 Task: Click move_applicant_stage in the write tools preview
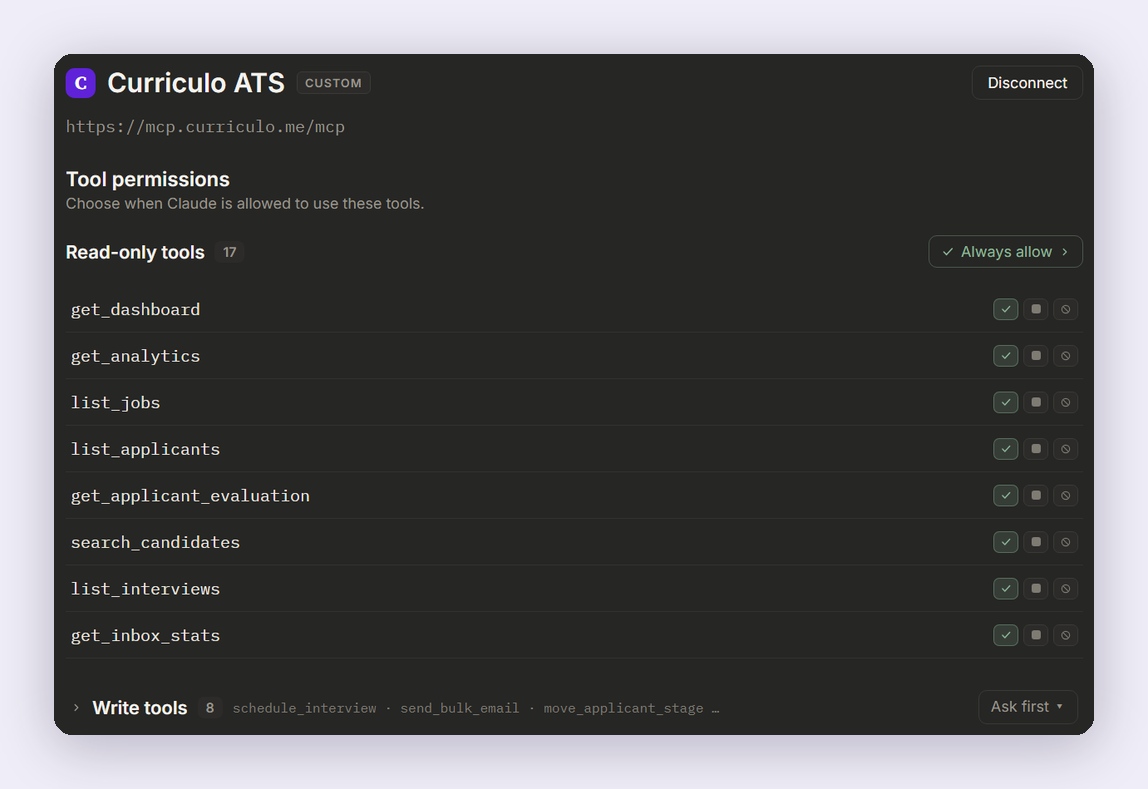[x=623, y=708]
